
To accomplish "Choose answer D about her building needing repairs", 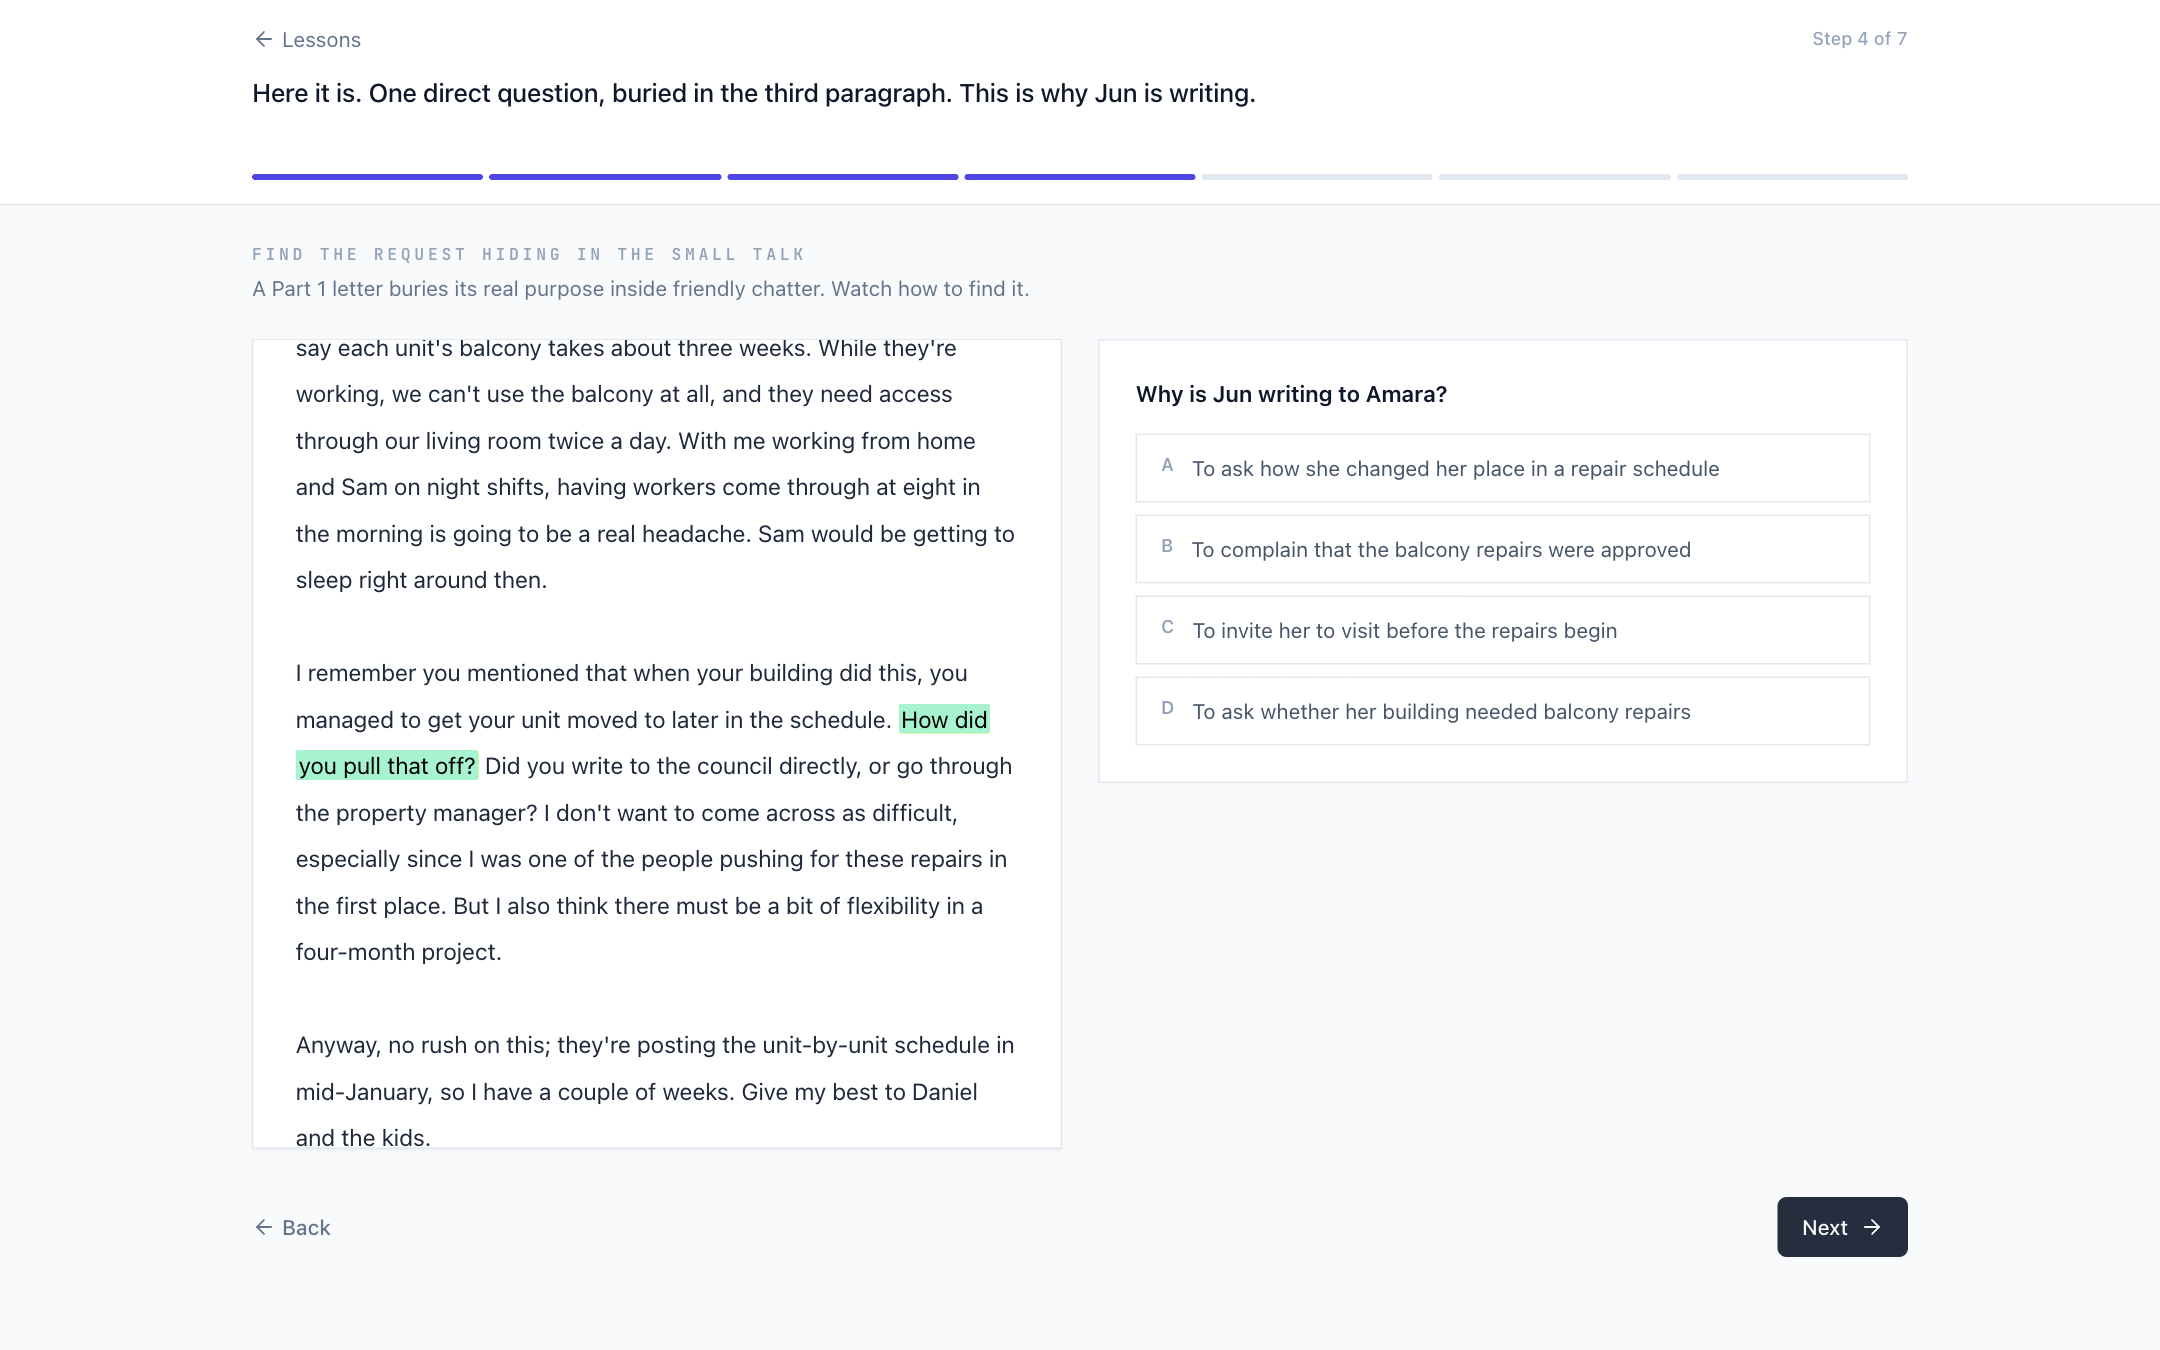I will click(1502, 711).
